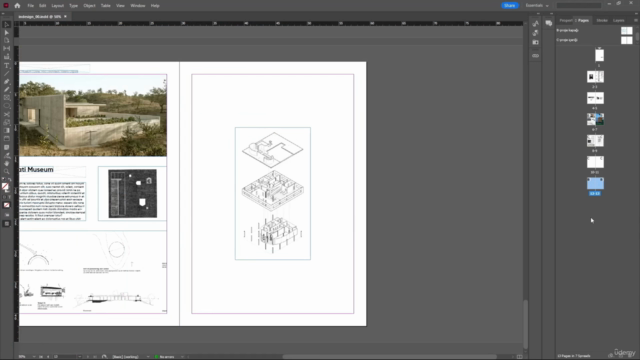Click the Home icon in top bar

pyautogui.click(x=17, y=6)
